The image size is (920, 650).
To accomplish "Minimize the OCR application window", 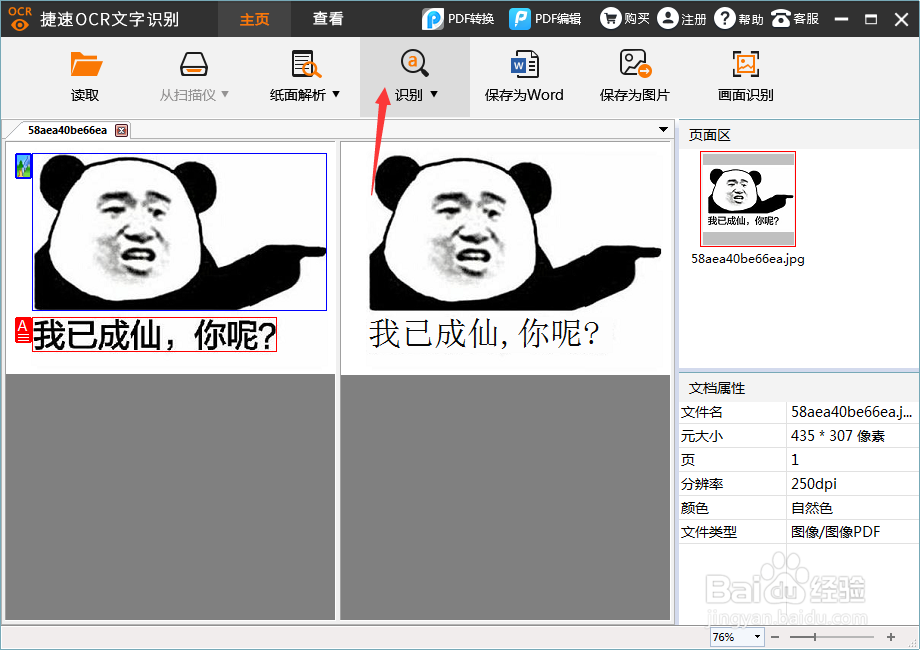I will click(841, 19).
